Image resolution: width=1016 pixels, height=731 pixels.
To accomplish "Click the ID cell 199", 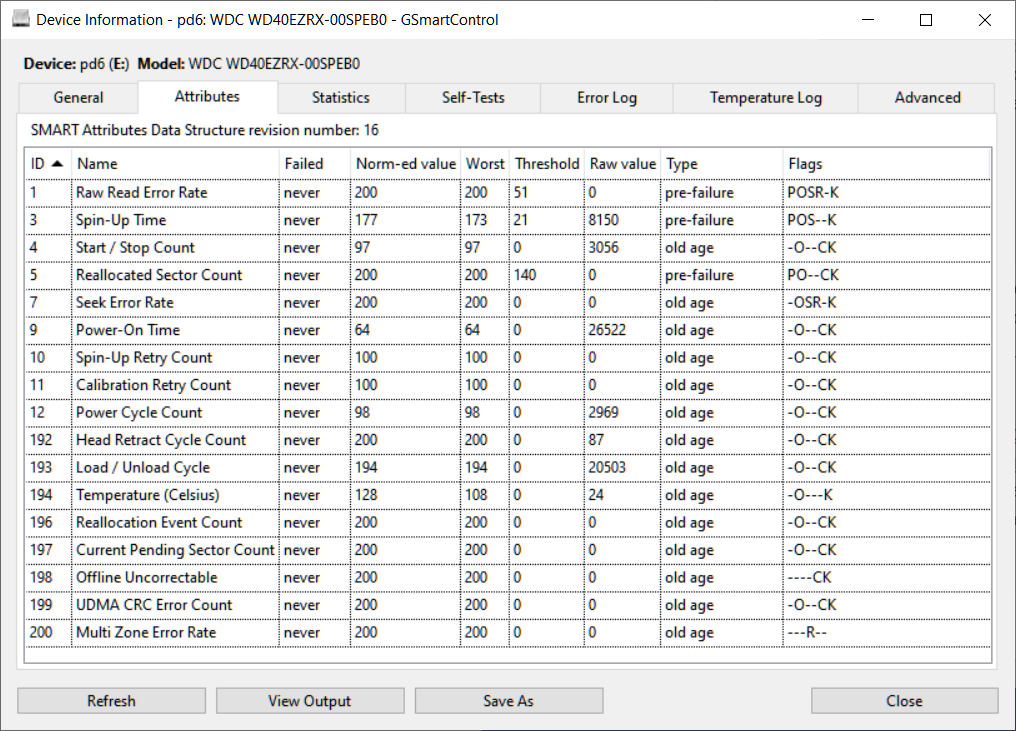I will (41, 605).
